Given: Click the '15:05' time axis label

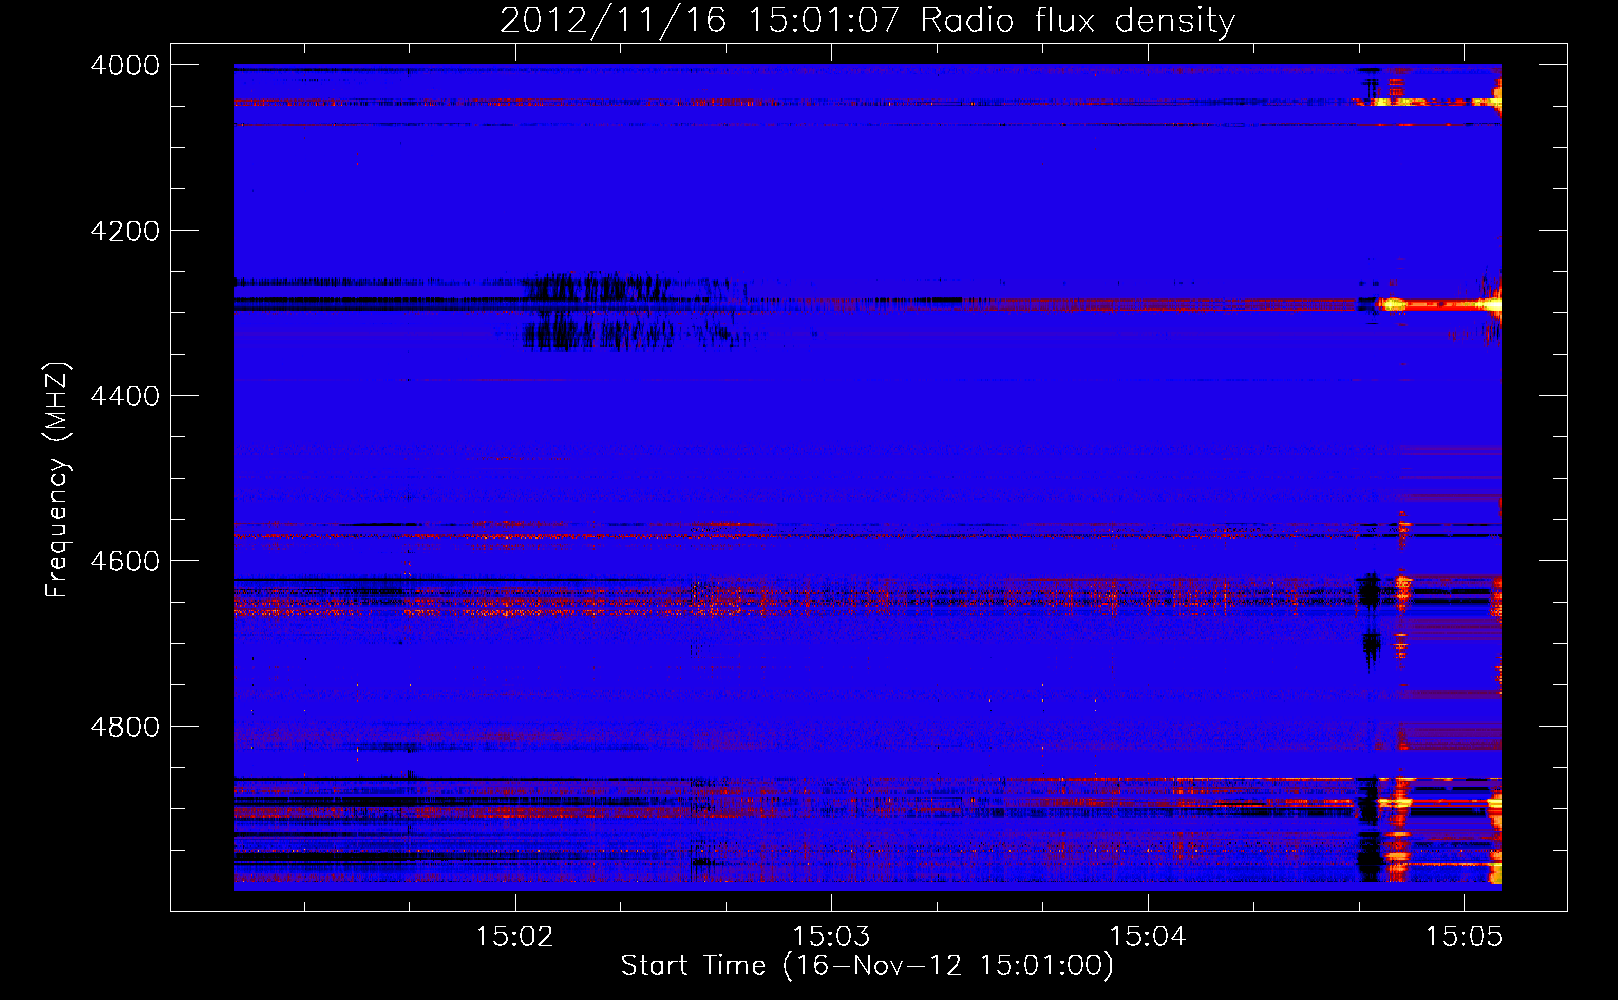Looking at the screenshot, I should click(1464, 937).
